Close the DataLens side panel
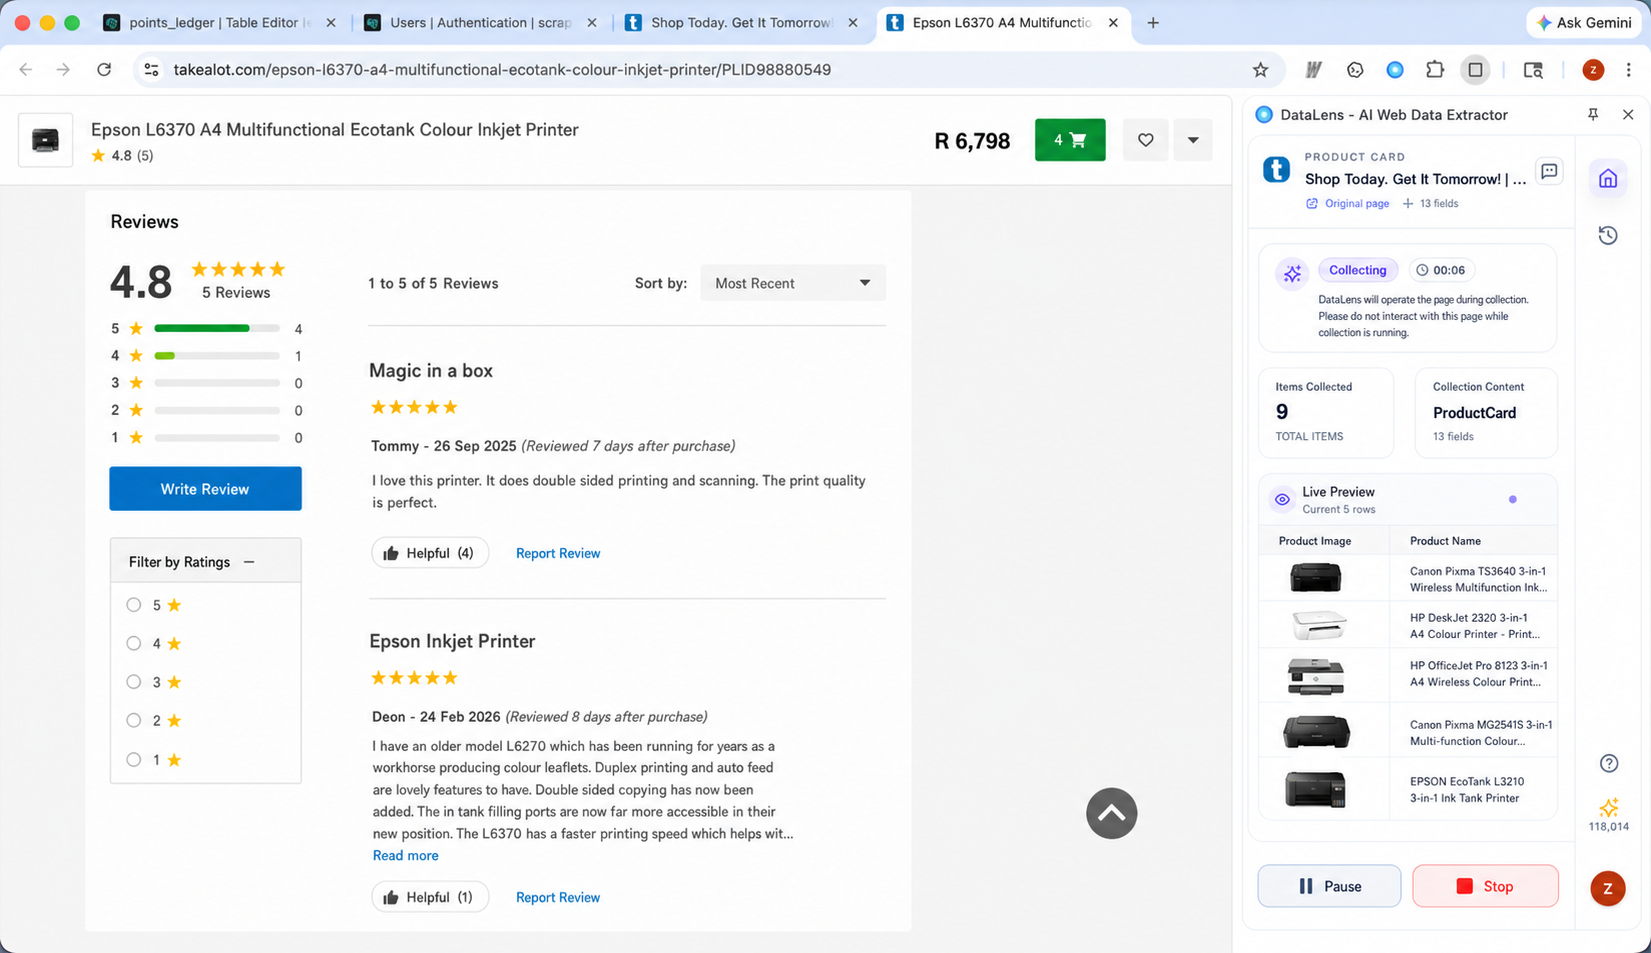The height and width of the screenshot is (953, 1651). [x=1628, y=115]
